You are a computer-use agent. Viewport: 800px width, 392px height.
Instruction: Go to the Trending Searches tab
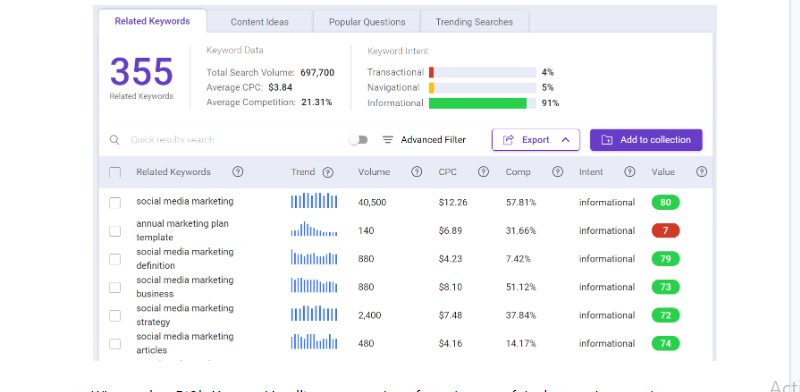pyautogui.click(x=474, y=22)
